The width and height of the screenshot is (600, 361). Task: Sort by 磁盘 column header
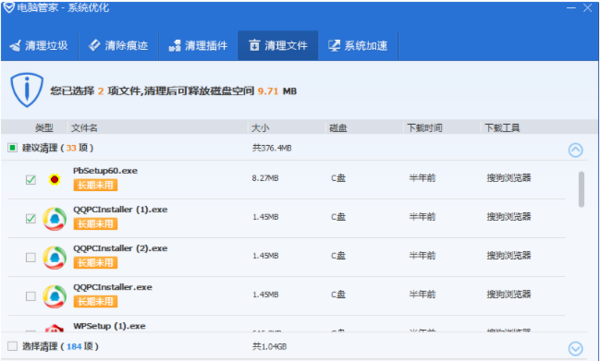tap(338, 128)
